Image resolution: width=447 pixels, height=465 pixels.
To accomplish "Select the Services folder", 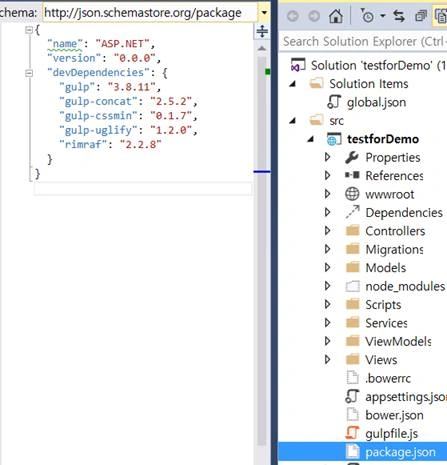I will tap(386, 323).
